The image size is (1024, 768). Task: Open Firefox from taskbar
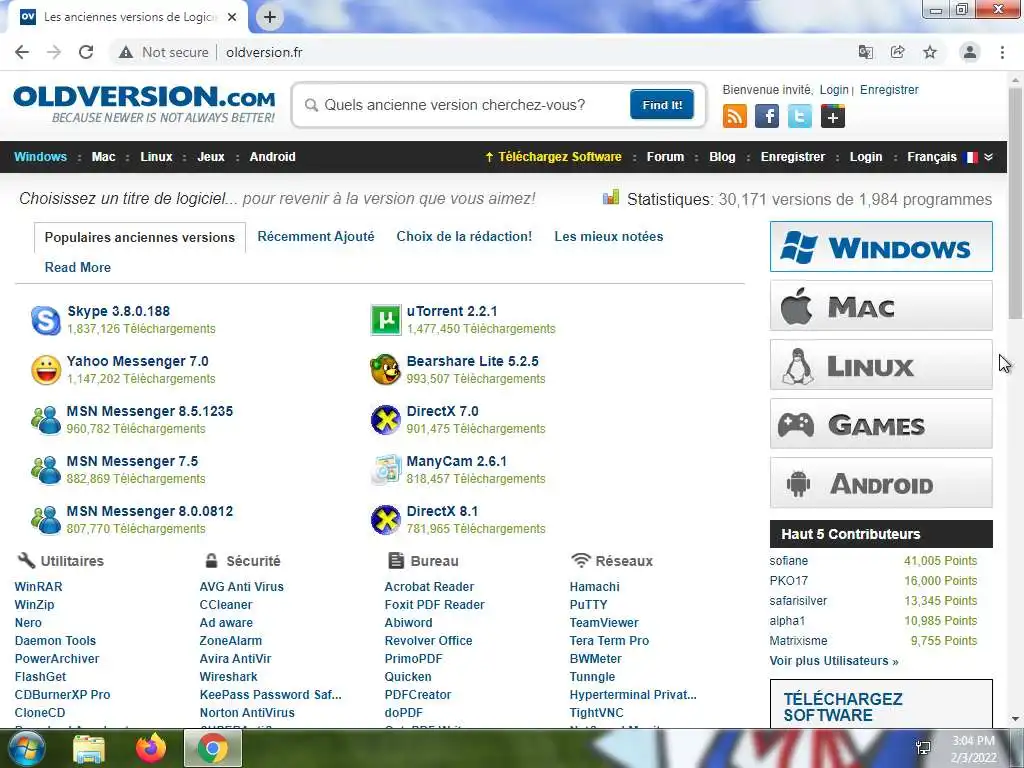pyautogui.click(x=151, y=748)
